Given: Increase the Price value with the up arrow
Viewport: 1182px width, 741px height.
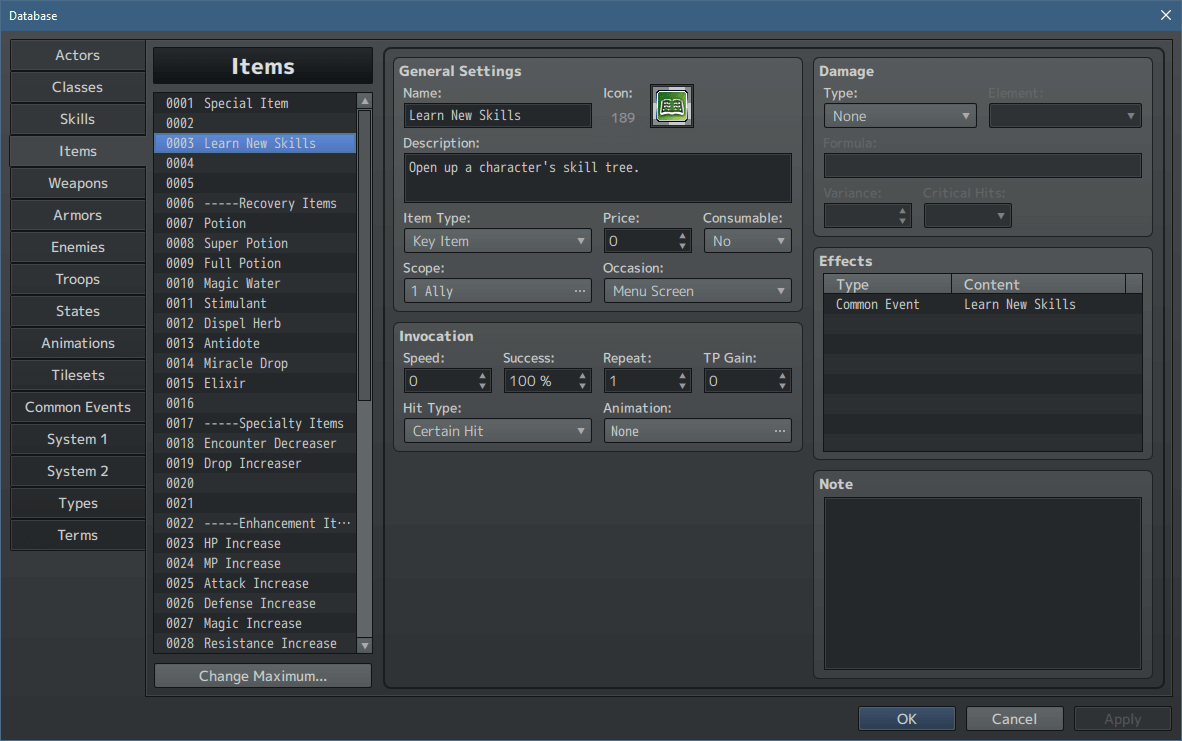Looking at the screenshot, I should [x=682, y=236].
